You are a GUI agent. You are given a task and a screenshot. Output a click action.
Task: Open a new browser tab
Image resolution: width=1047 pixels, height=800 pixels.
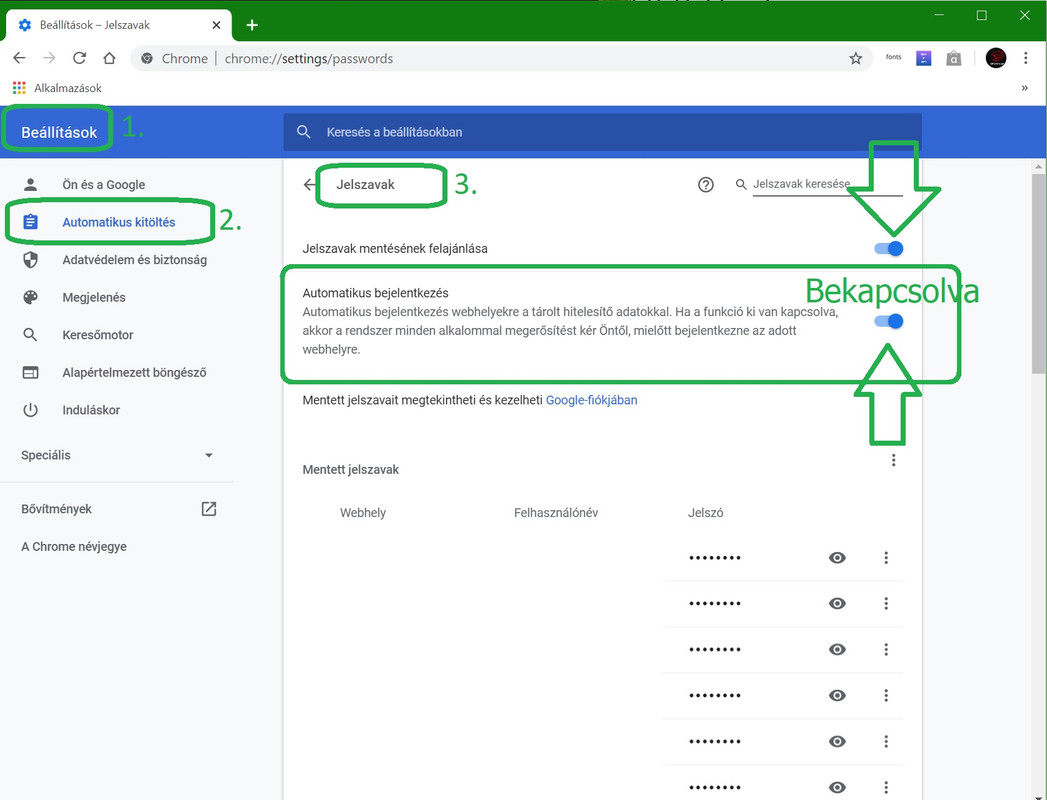click(252, 25)
